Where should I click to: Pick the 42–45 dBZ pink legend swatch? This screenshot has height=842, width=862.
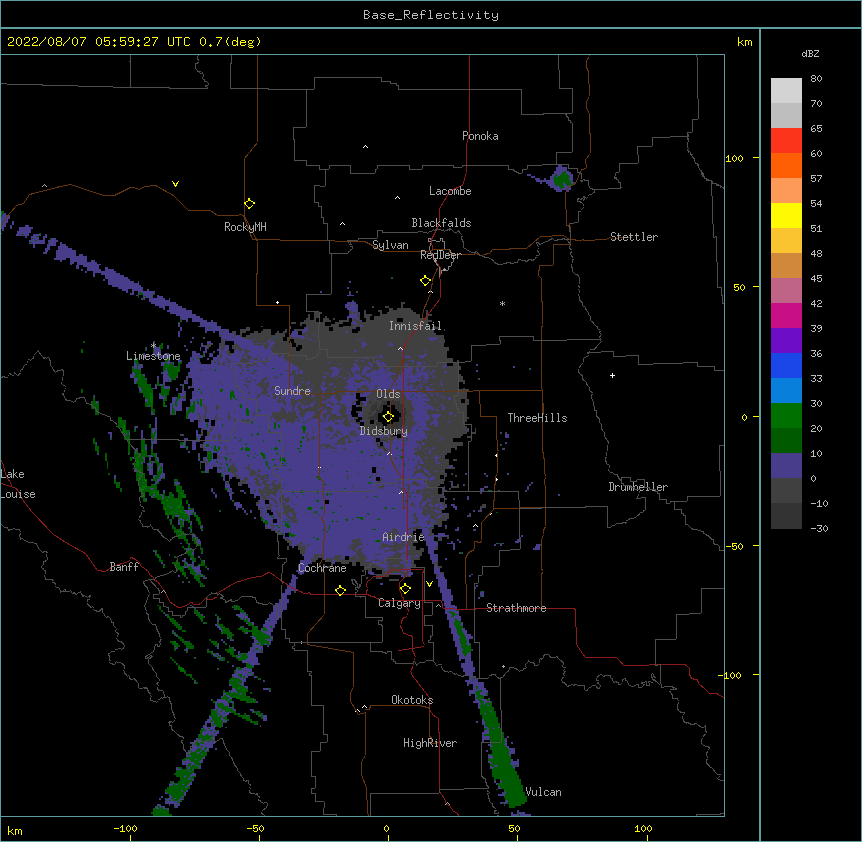[786, 291]
